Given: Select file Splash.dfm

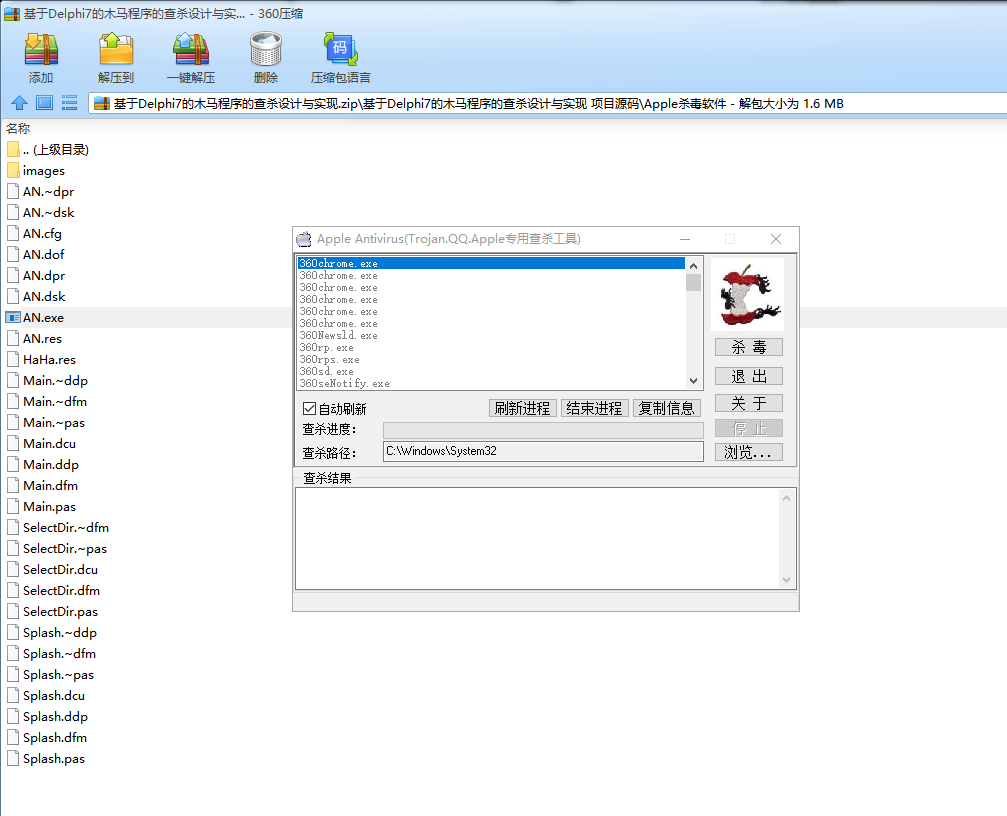Looking at the screenshot, I should tap(47, 738).
